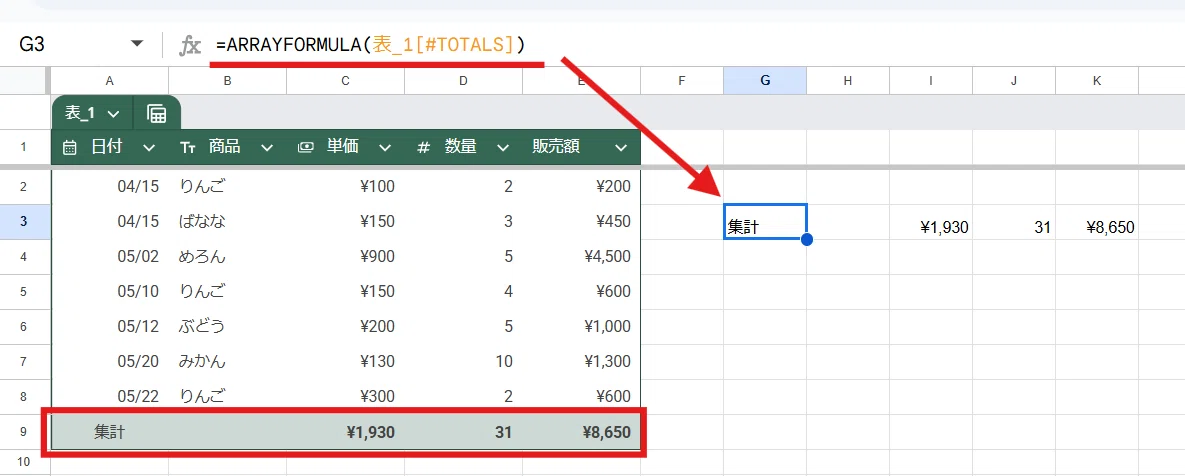
Task: Select column G header
Action: (x=765, y=81)
